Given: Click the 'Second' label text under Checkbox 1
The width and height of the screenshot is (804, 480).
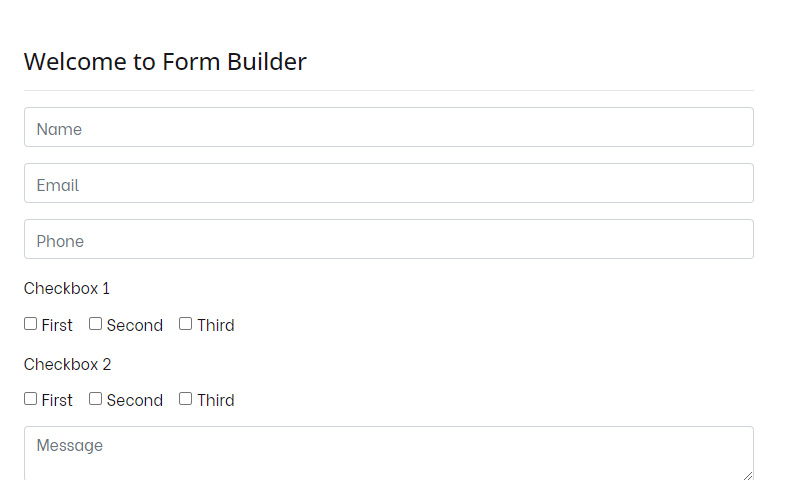Looking at the screenshot, I should [x=134, y=325].
